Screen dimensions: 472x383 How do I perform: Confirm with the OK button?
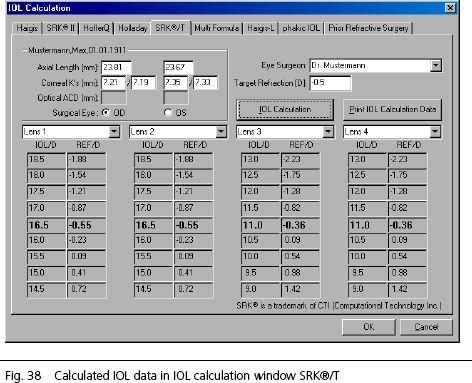pos(369,327)
